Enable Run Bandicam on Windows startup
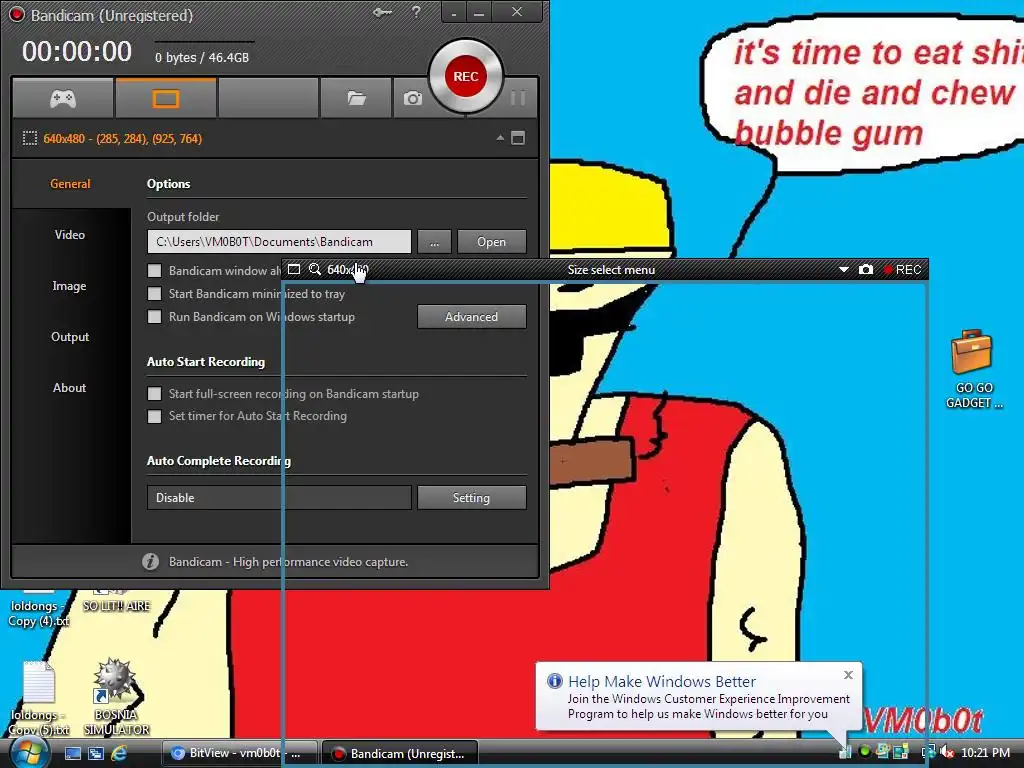The height and width of the screenshot is (768, 1024). tap(155, 317)
